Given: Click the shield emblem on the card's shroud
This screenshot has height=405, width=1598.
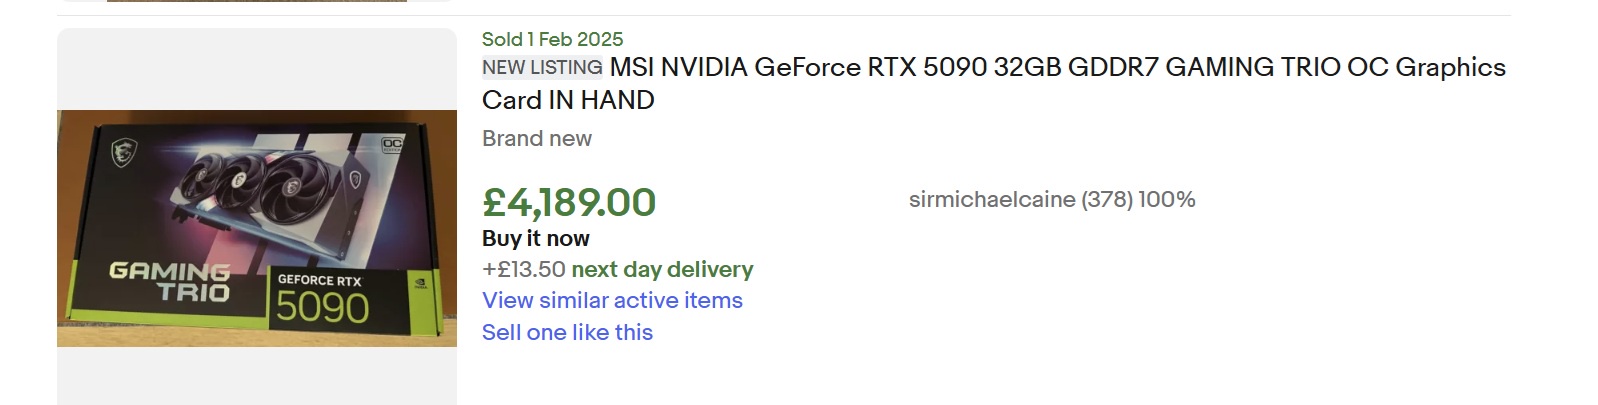Looking at the screenshot, I should click(x=355, y=181).
